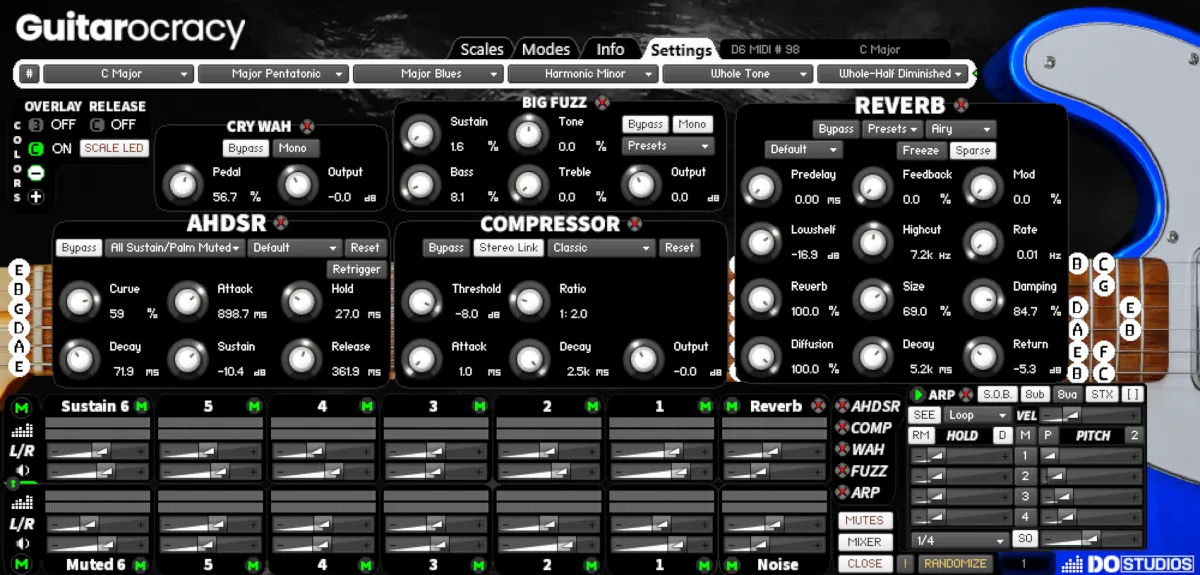
Task: Click the red X icon beside AHDSR title
Action: point(281,223)
